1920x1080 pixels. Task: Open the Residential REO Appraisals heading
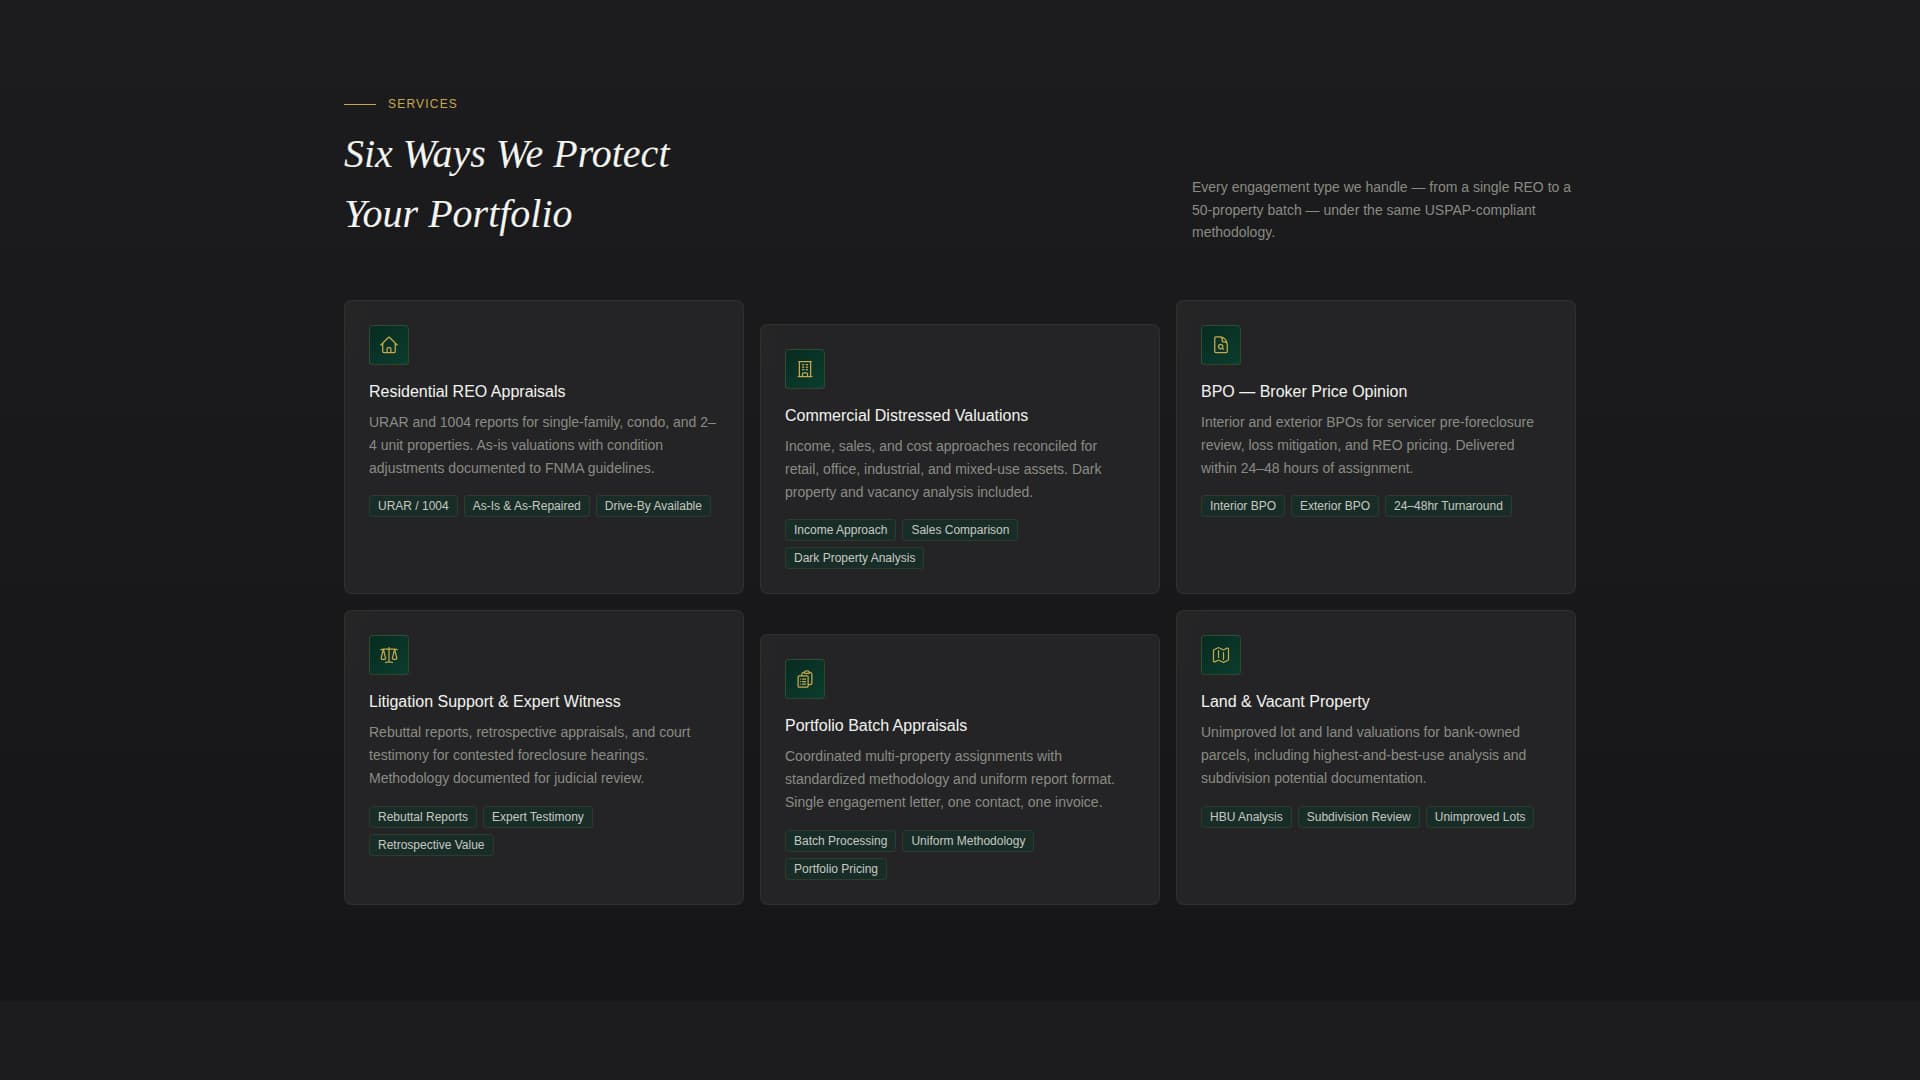(x=466, y=391)
